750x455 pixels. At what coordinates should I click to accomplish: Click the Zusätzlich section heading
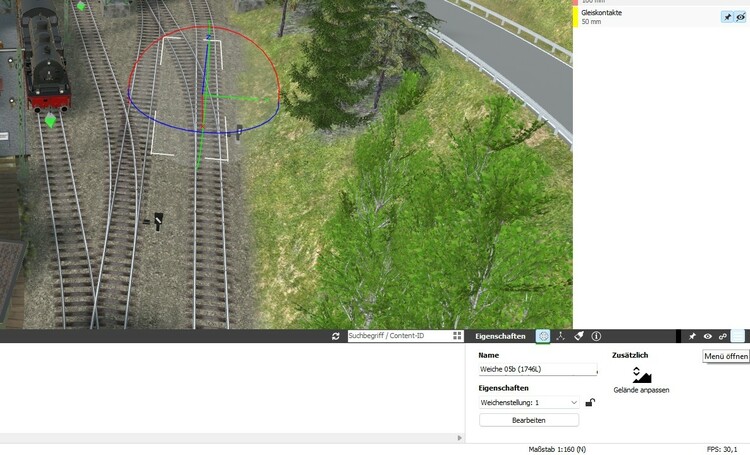pos(630,355)
